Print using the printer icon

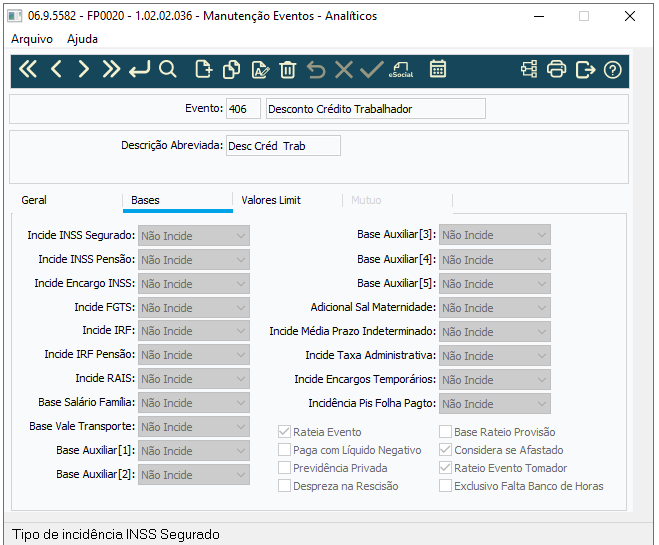pos(556,69)
